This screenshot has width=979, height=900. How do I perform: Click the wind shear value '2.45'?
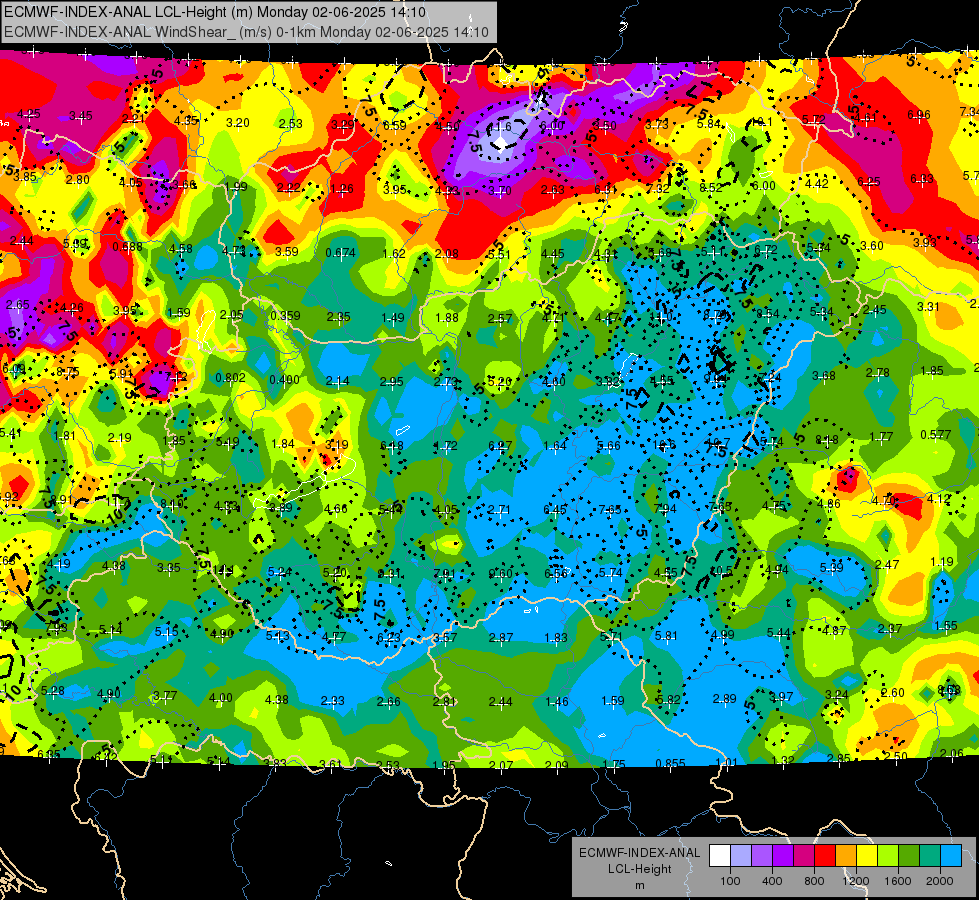pos(875,310)
